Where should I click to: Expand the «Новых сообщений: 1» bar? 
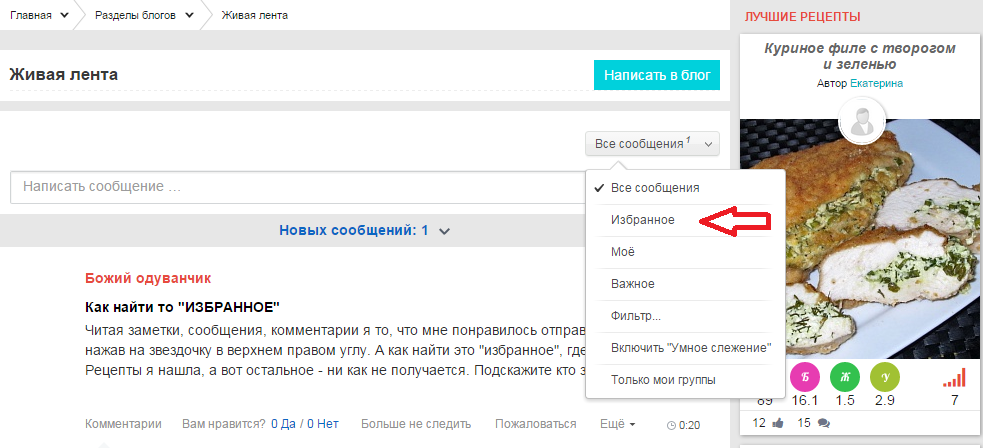tap(364, 230)
